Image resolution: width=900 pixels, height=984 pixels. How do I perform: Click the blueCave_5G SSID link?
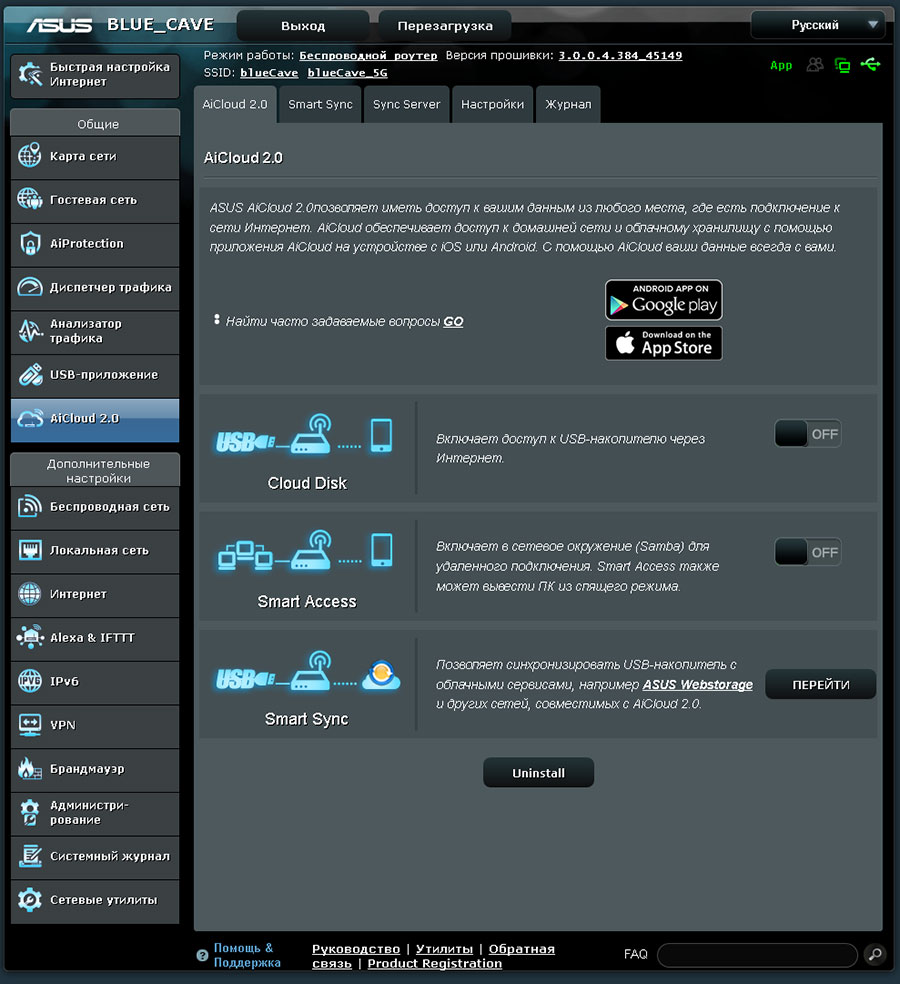point(347,73)
